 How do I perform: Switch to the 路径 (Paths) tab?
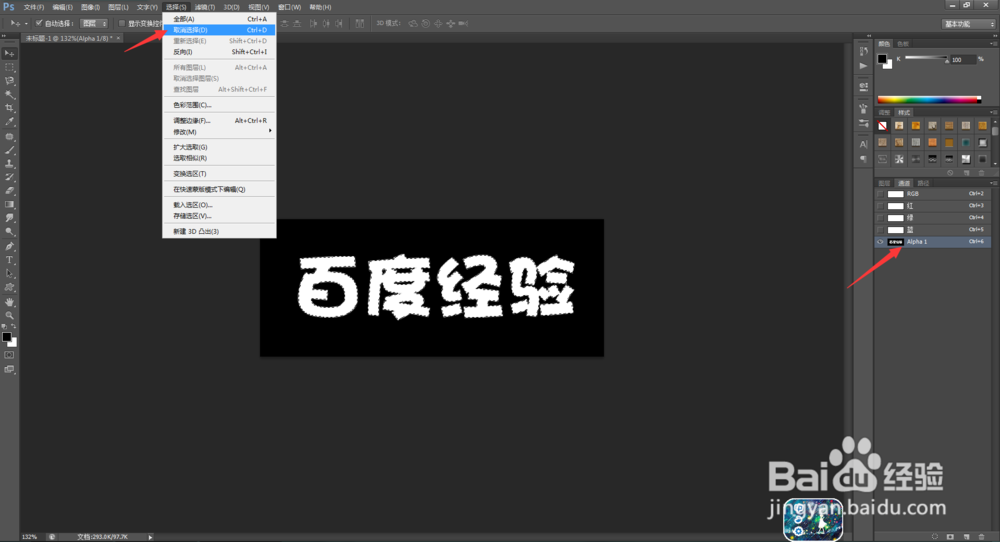(x=923, y=183)
